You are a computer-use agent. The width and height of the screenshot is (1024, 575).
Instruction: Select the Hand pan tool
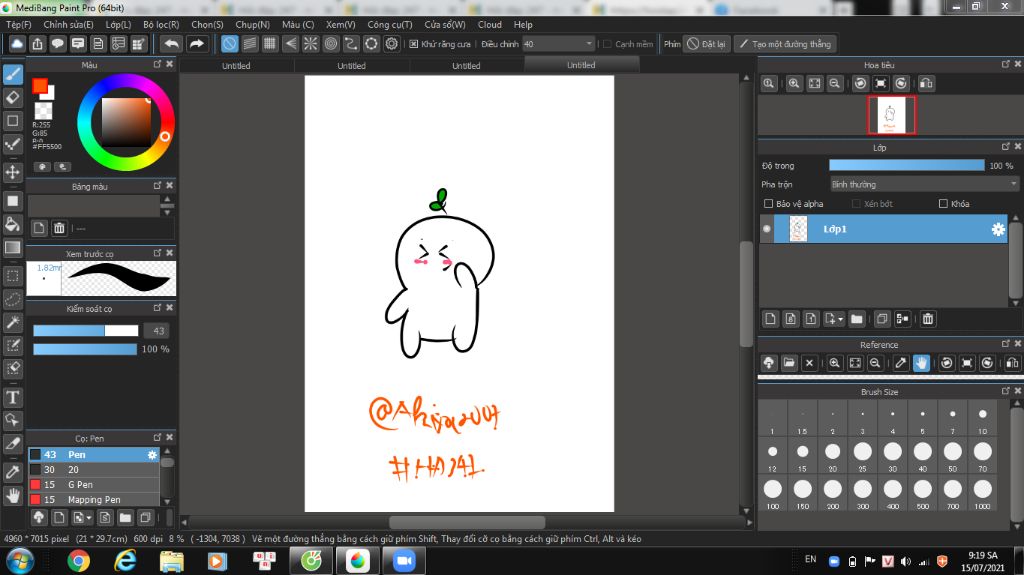pyautogui.click(x=13, y=495)
